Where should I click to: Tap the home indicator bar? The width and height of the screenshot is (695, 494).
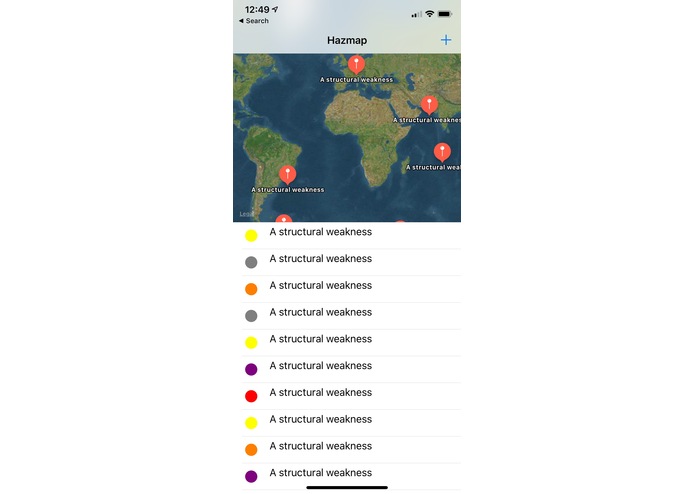pyautogui.click(x=347, y=487)
